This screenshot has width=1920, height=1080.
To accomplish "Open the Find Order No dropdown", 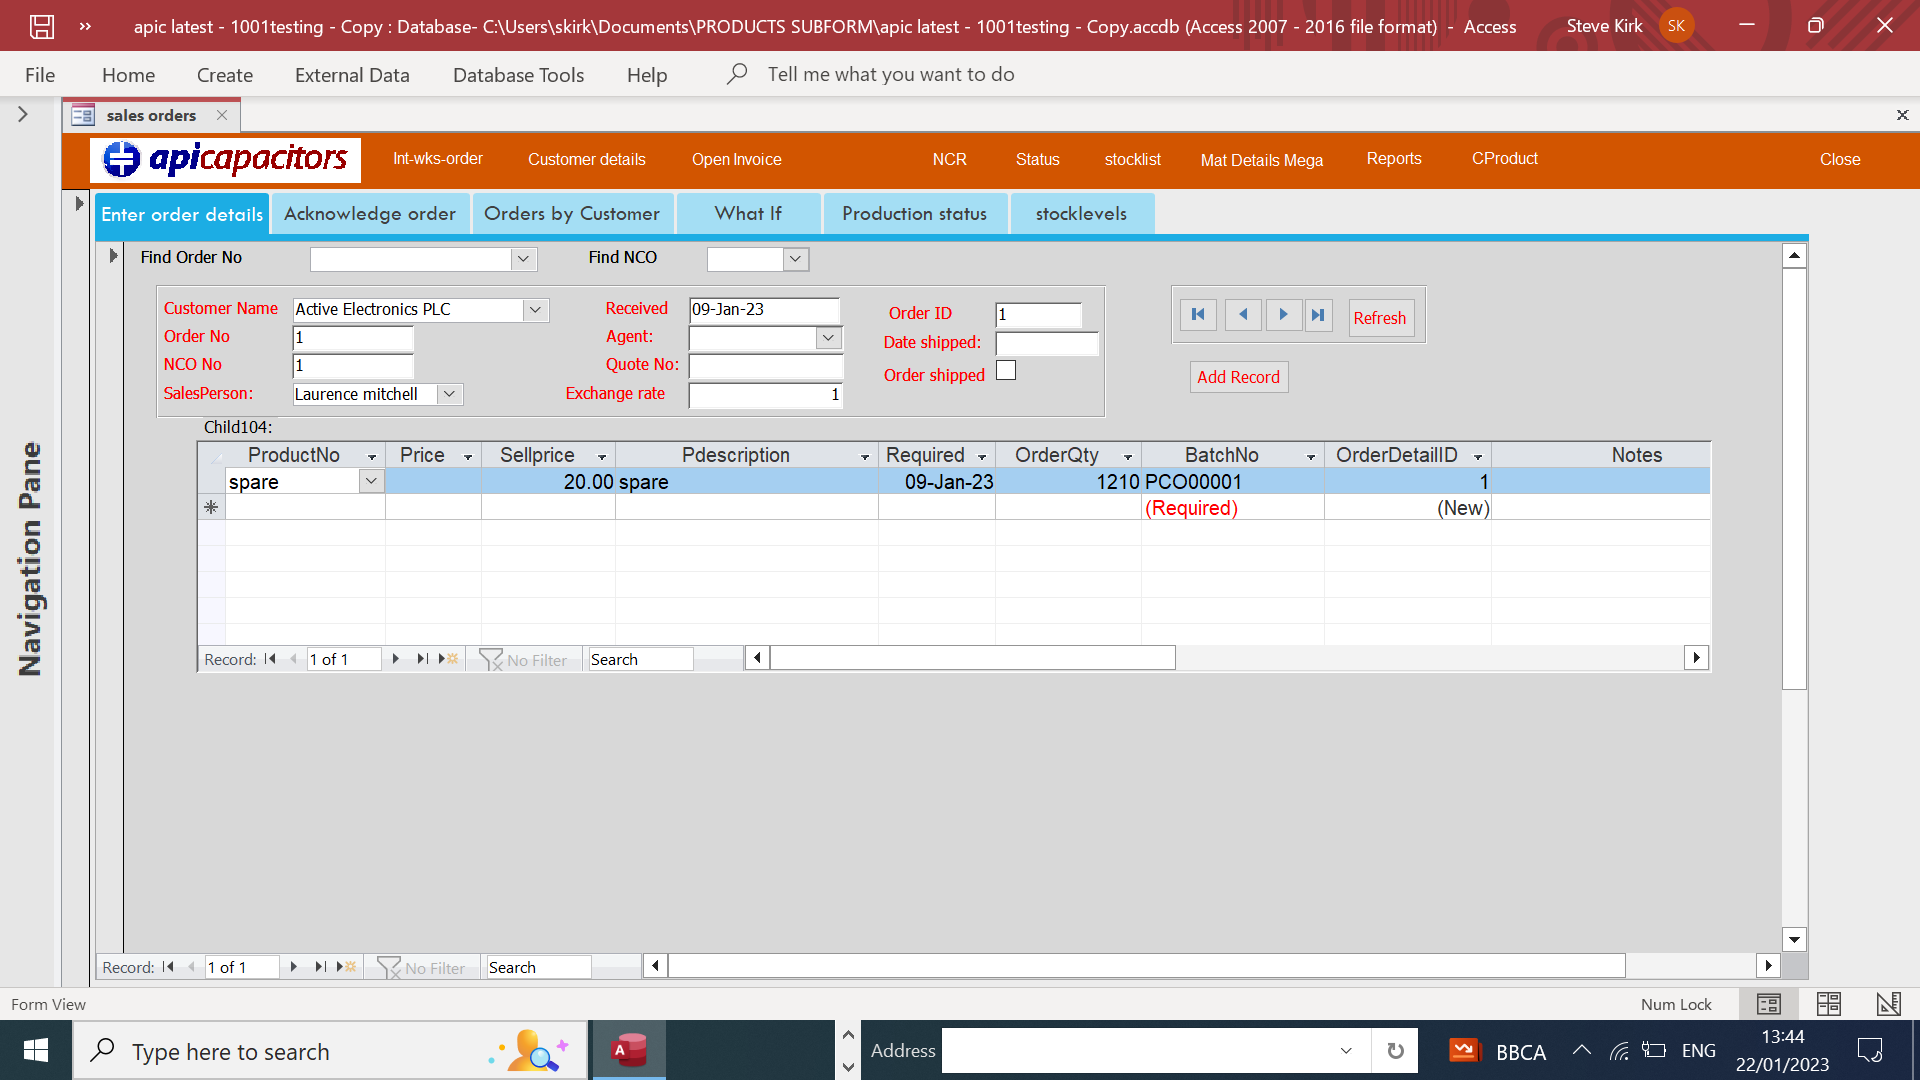I will click(x=523, y=259).
